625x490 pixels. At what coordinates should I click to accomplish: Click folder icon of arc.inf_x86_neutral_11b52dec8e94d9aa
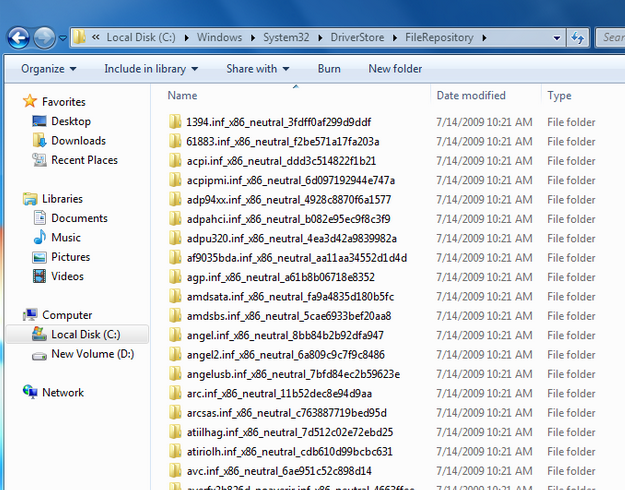(175, 393)
